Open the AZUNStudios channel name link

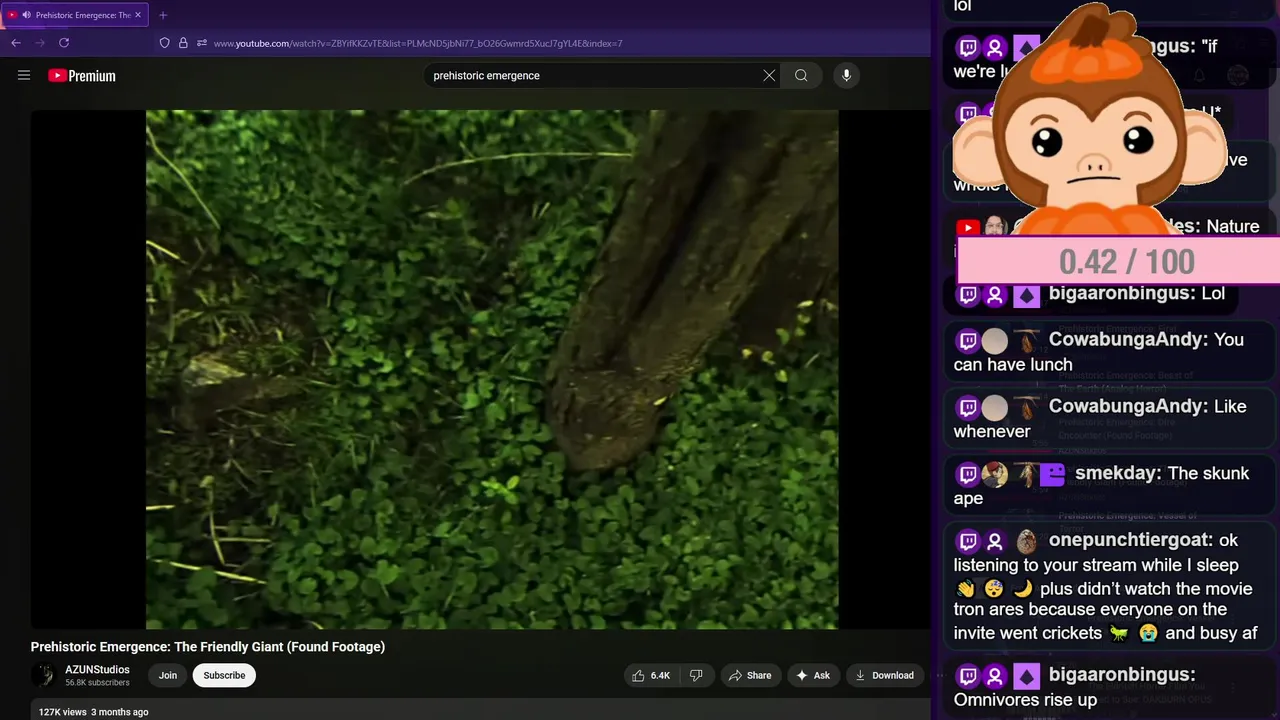point(97,670)
